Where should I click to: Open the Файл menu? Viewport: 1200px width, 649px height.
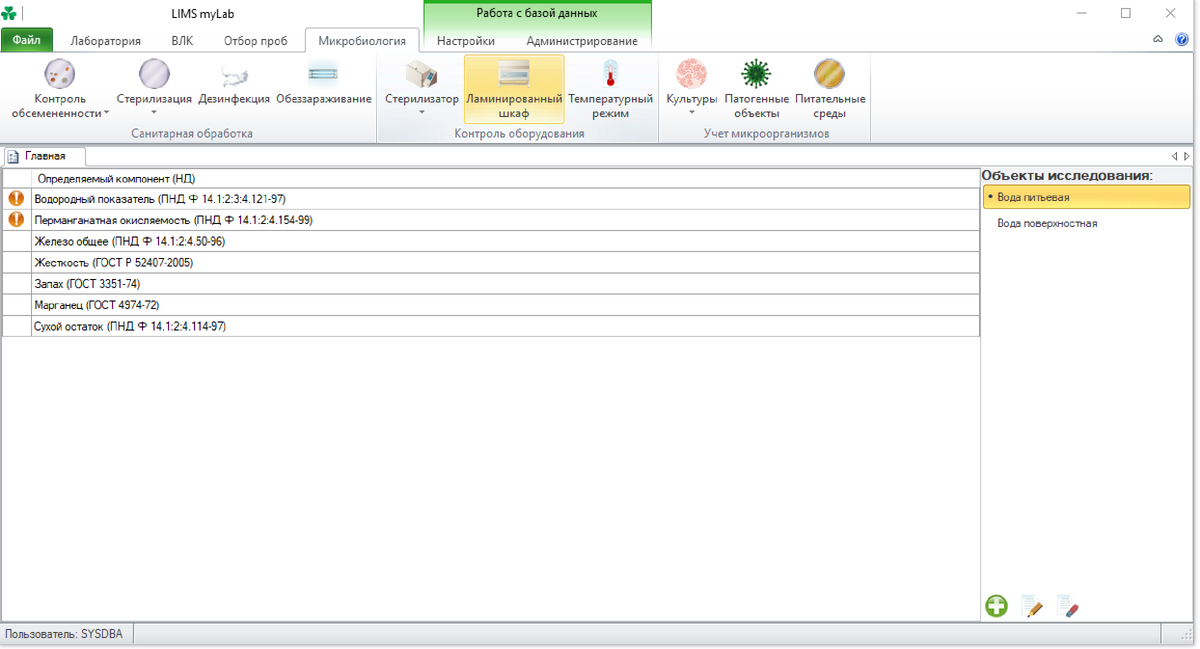[27, 41]
